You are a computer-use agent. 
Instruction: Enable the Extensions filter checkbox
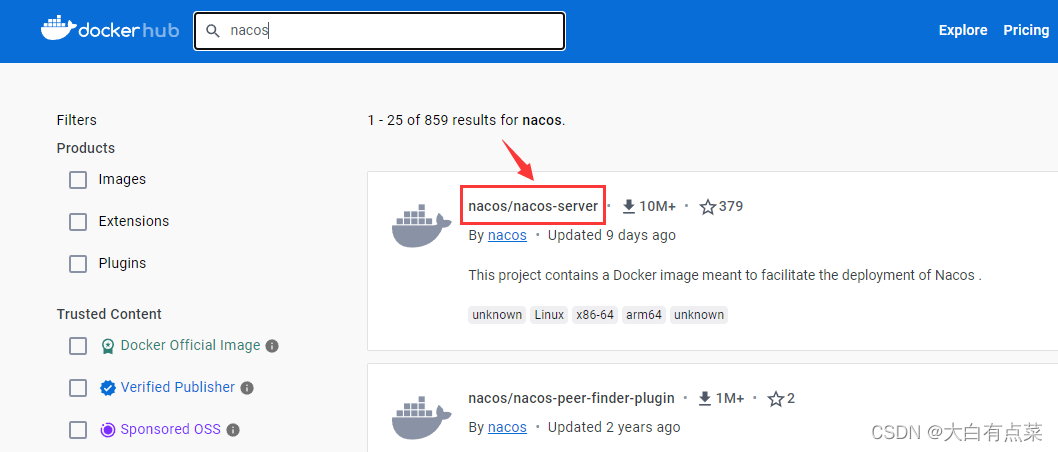(78, 222)
